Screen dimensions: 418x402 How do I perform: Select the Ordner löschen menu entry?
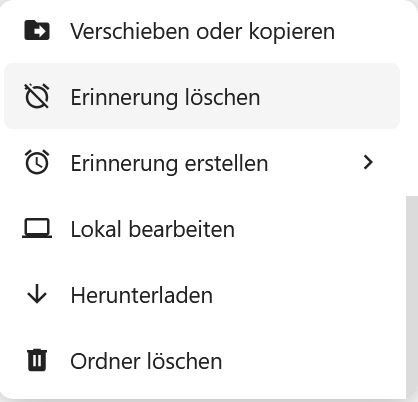[202, 360]
